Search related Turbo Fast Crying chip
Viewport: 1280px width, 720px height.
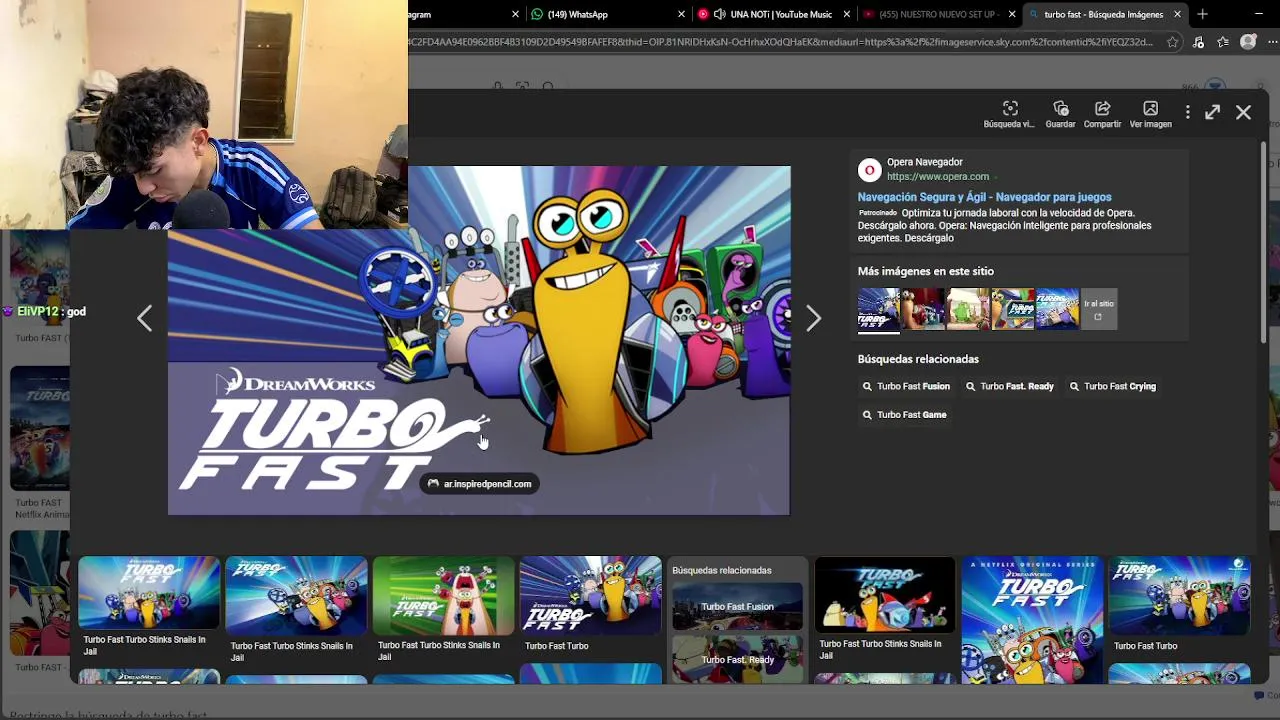pyautogui.click(x=1113, y=386)
